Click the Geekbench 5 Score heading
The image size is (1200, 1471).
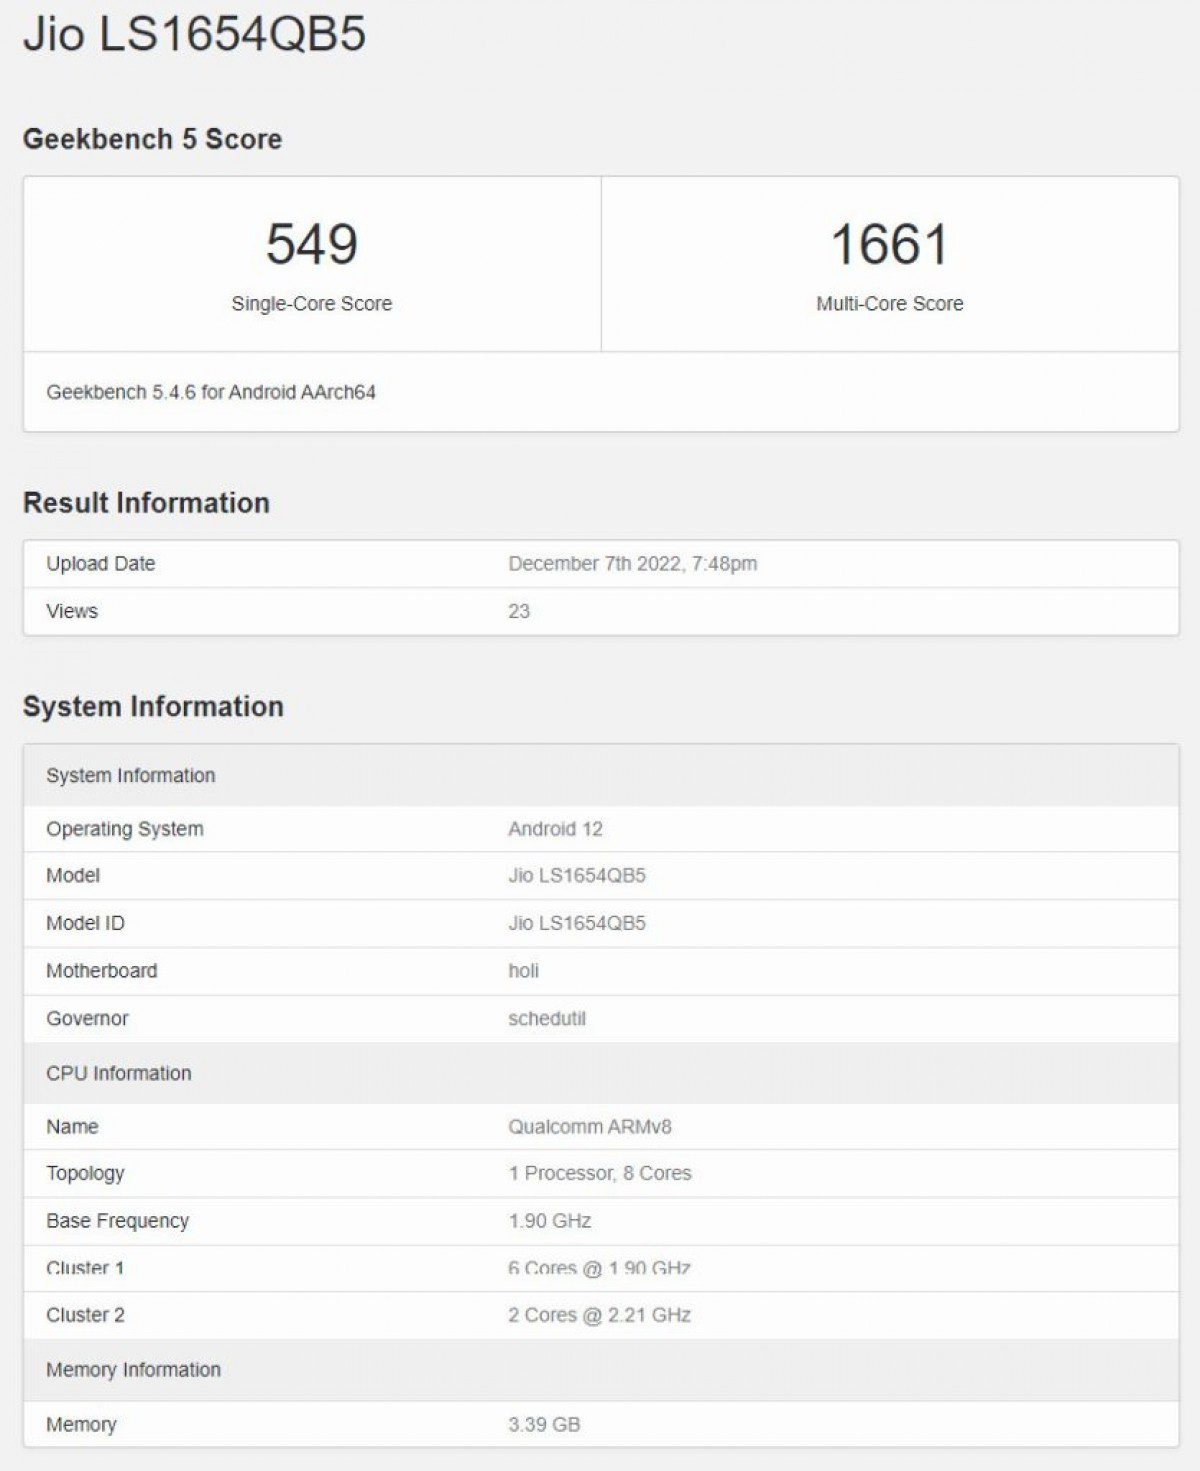pos(154,139)
